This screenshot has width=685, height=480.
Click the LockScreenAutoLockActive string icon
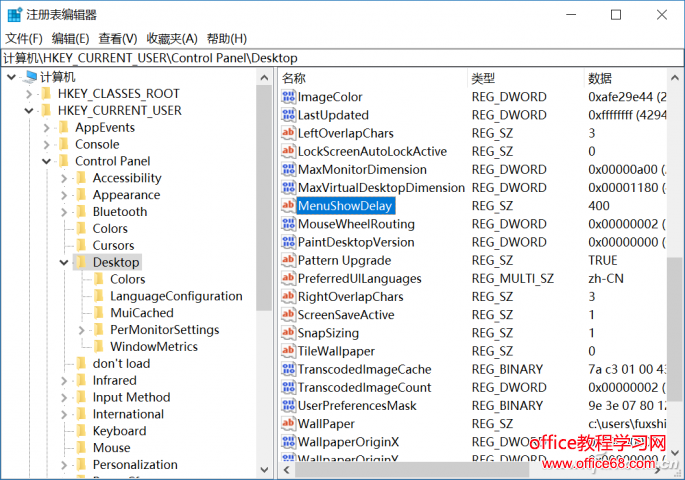(288, 152)
